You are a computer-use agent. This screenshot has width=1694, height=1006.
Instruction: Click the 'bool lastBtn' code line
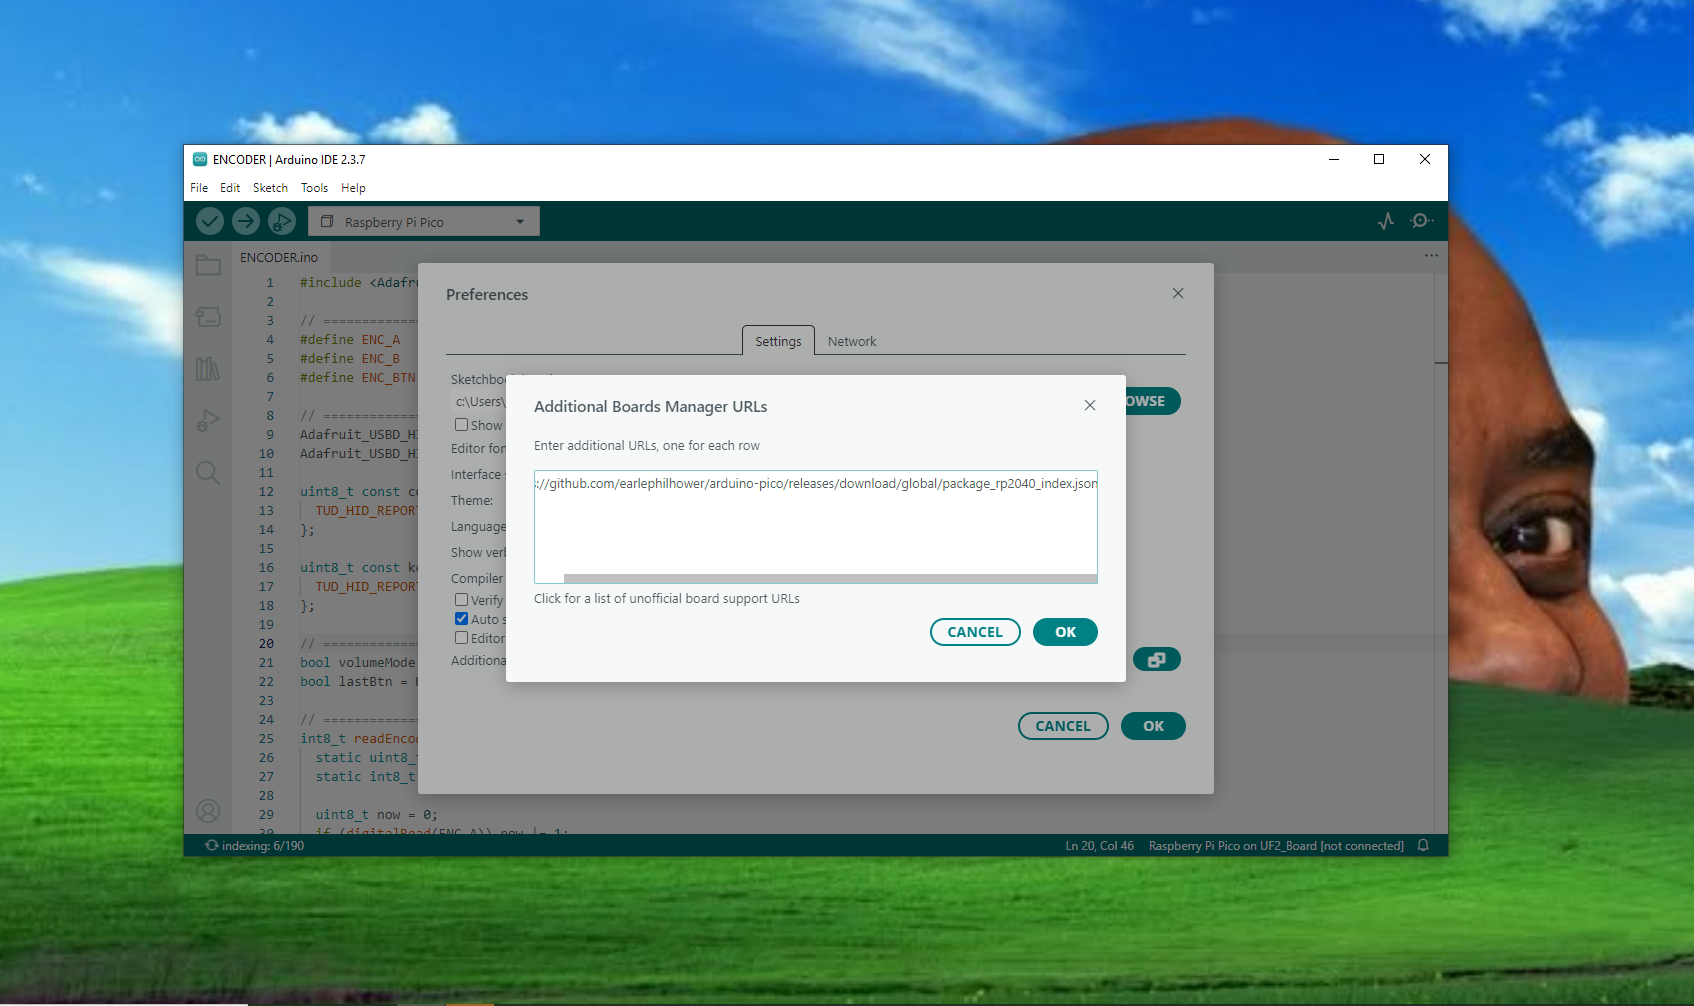click(358, 682)
